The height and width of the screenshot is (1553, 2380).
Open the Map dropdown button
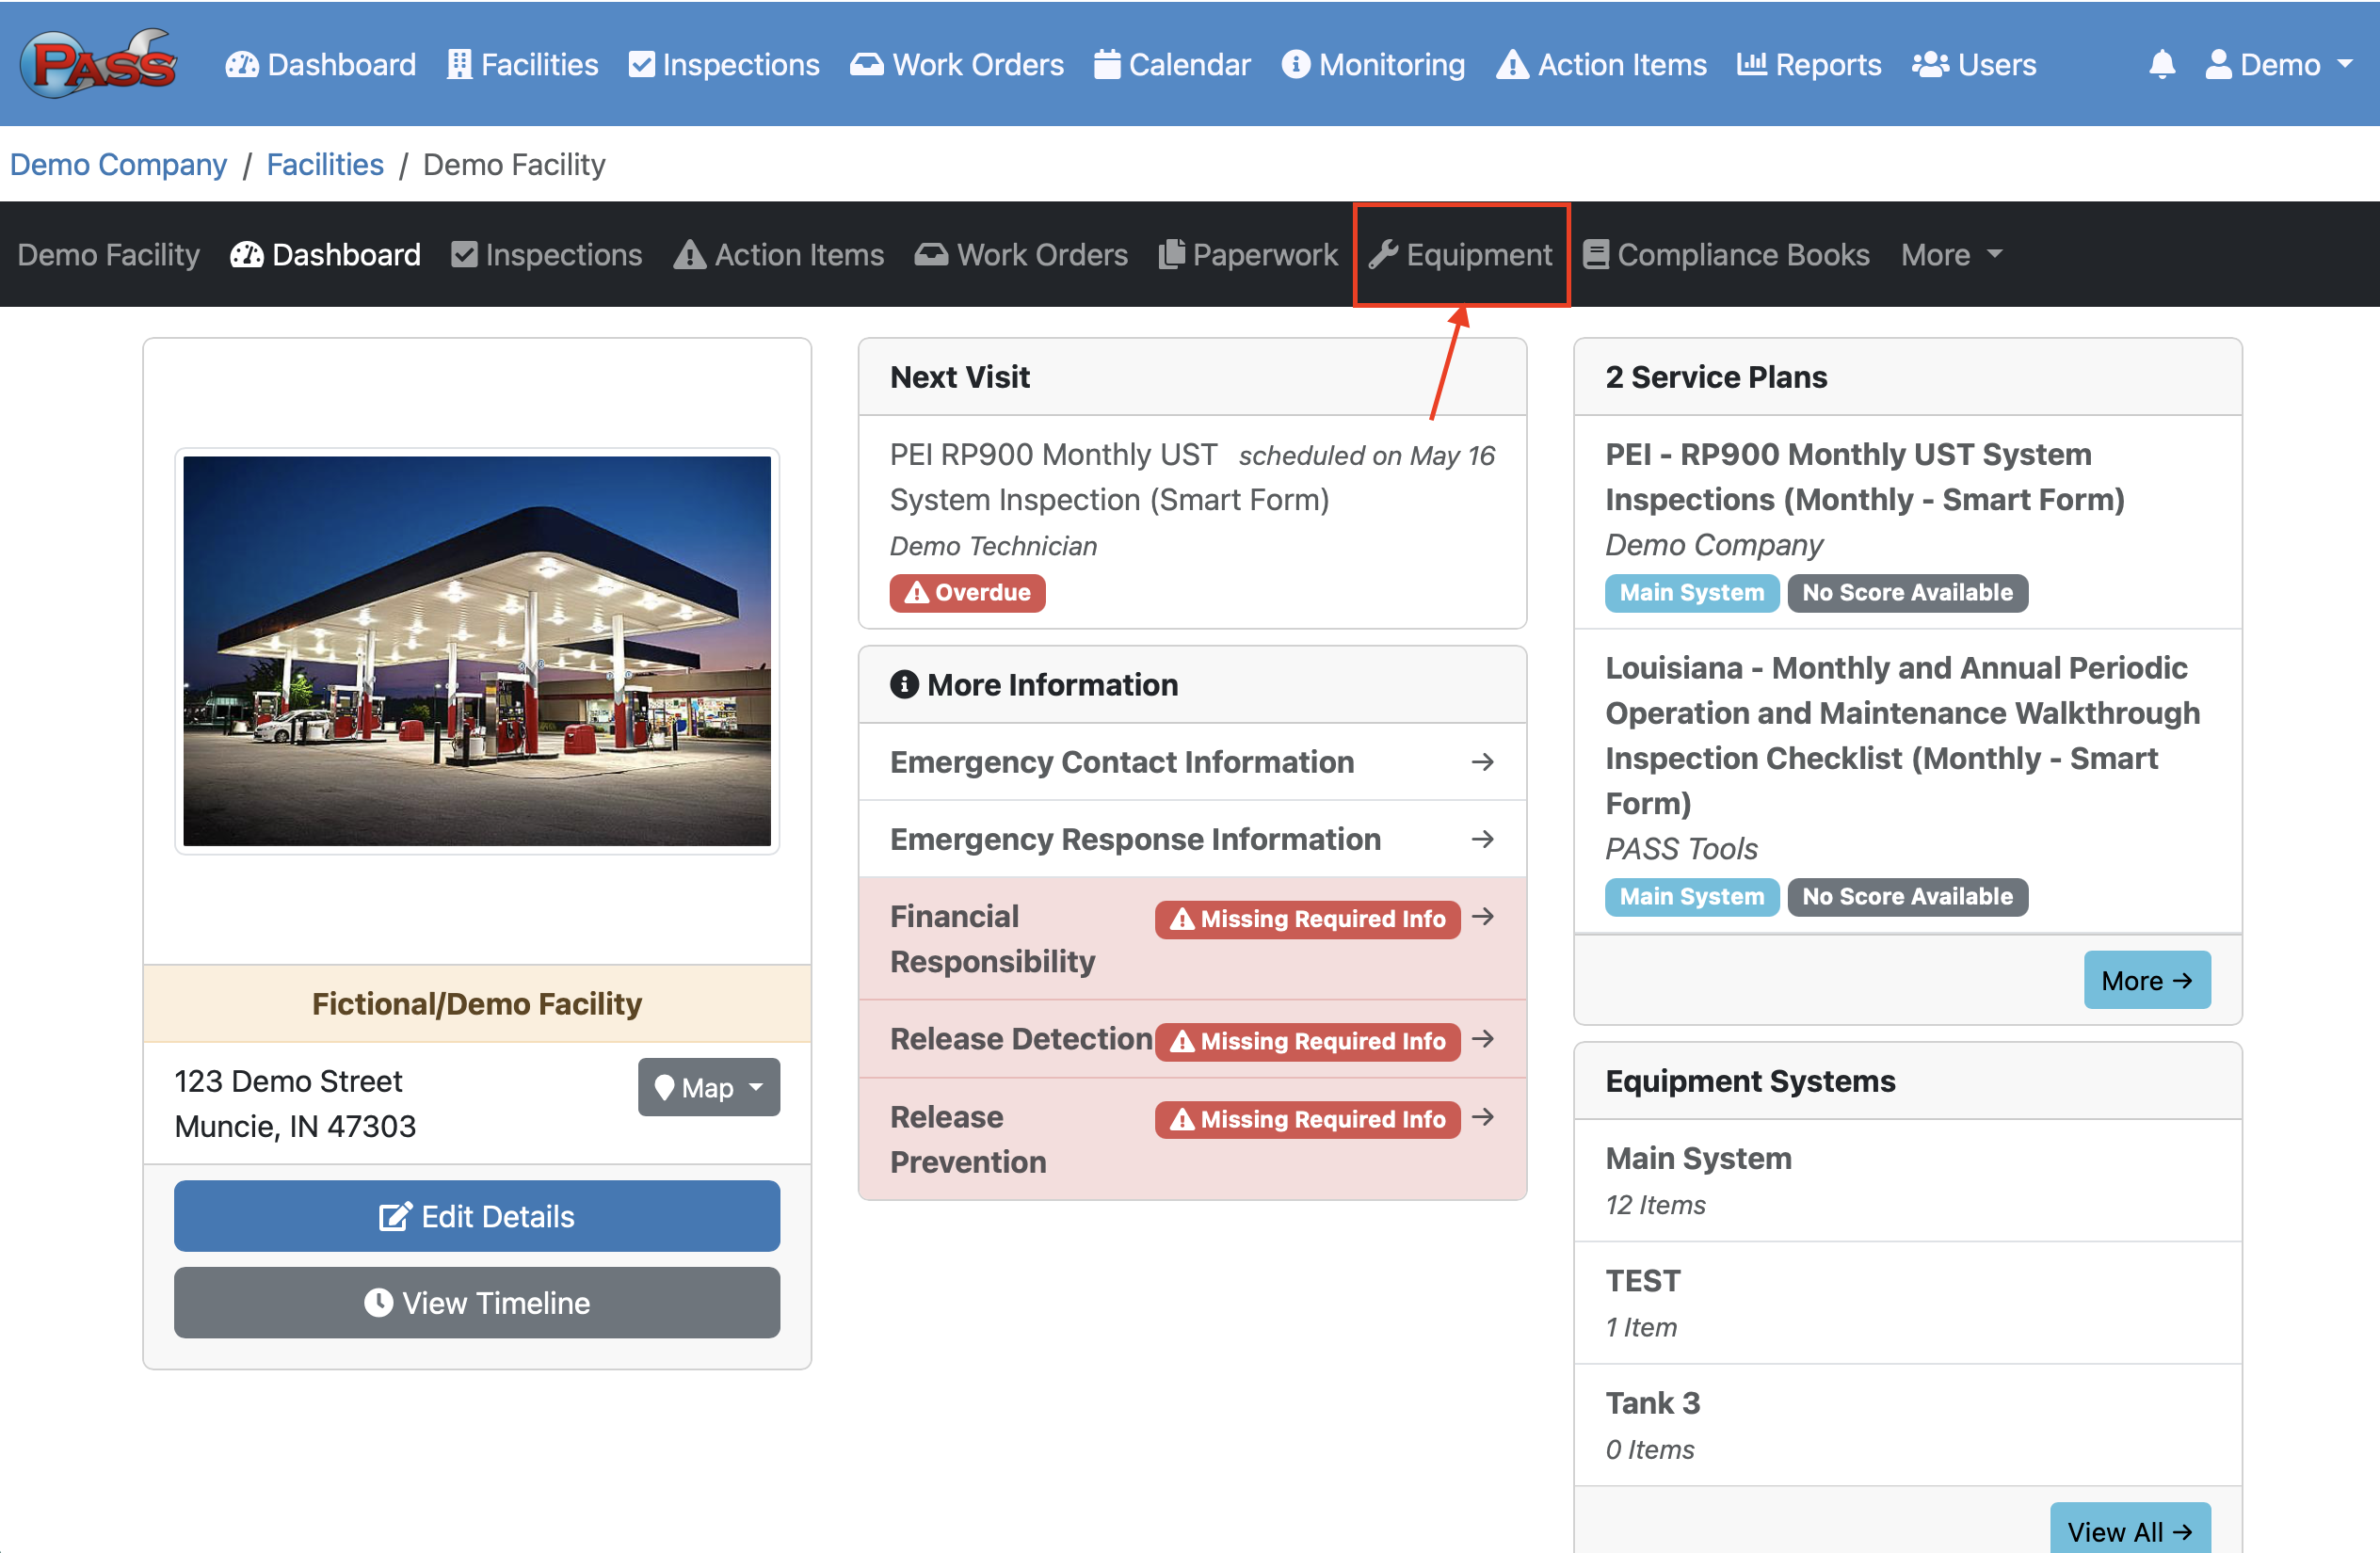[x=708, y=1087]
